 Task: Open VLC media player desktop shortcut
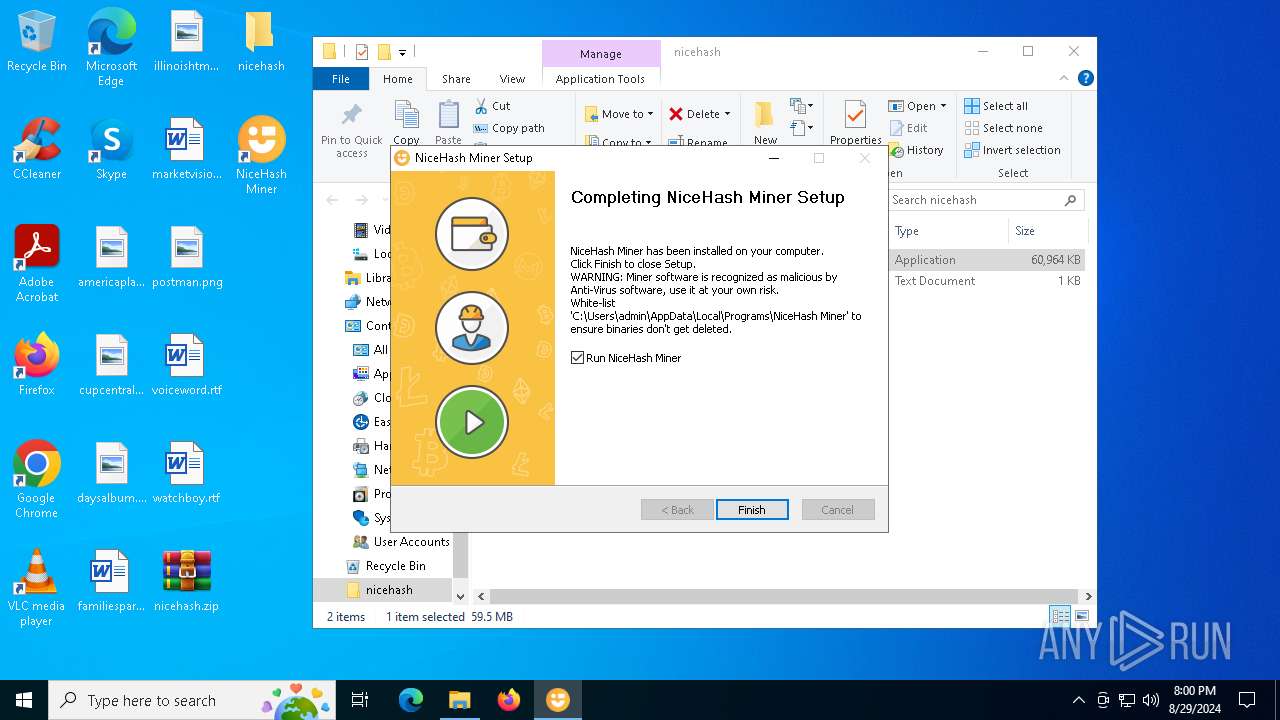pyautogui.click(x=37, y=587)
